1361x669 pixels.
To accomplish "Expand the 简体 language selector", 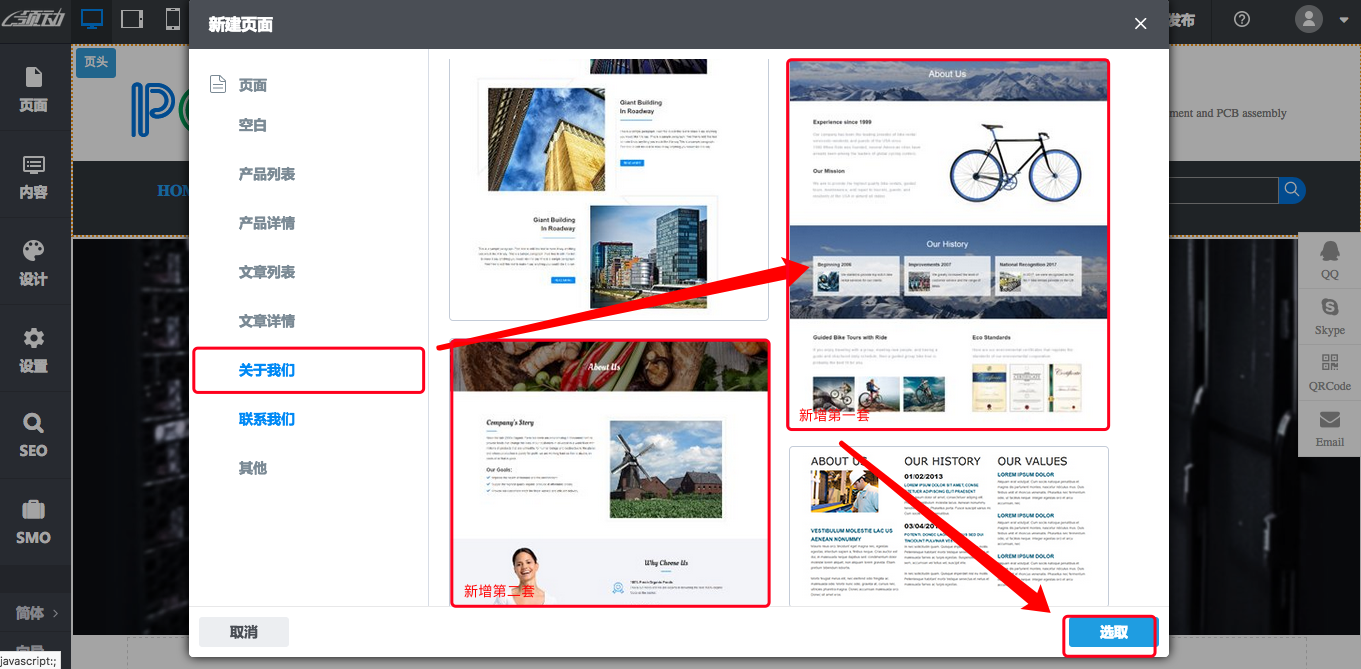I will tap(36, 613).
